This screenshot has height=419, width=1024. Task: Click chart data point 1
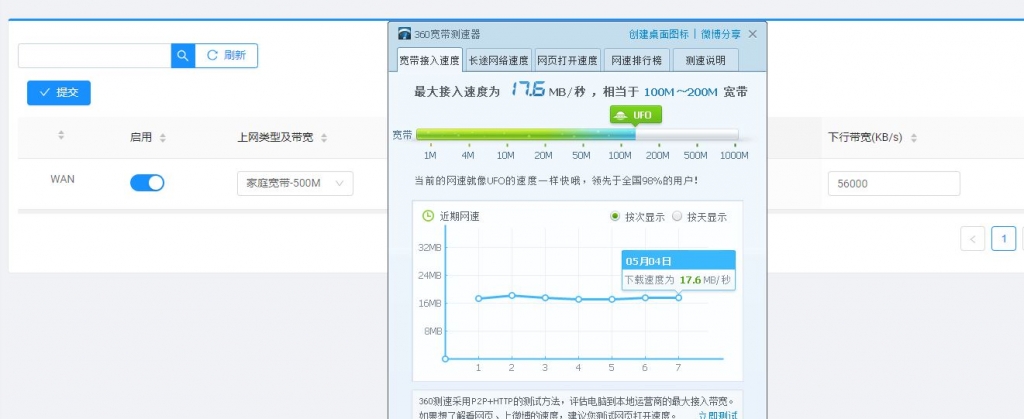(x=478, y=298)
